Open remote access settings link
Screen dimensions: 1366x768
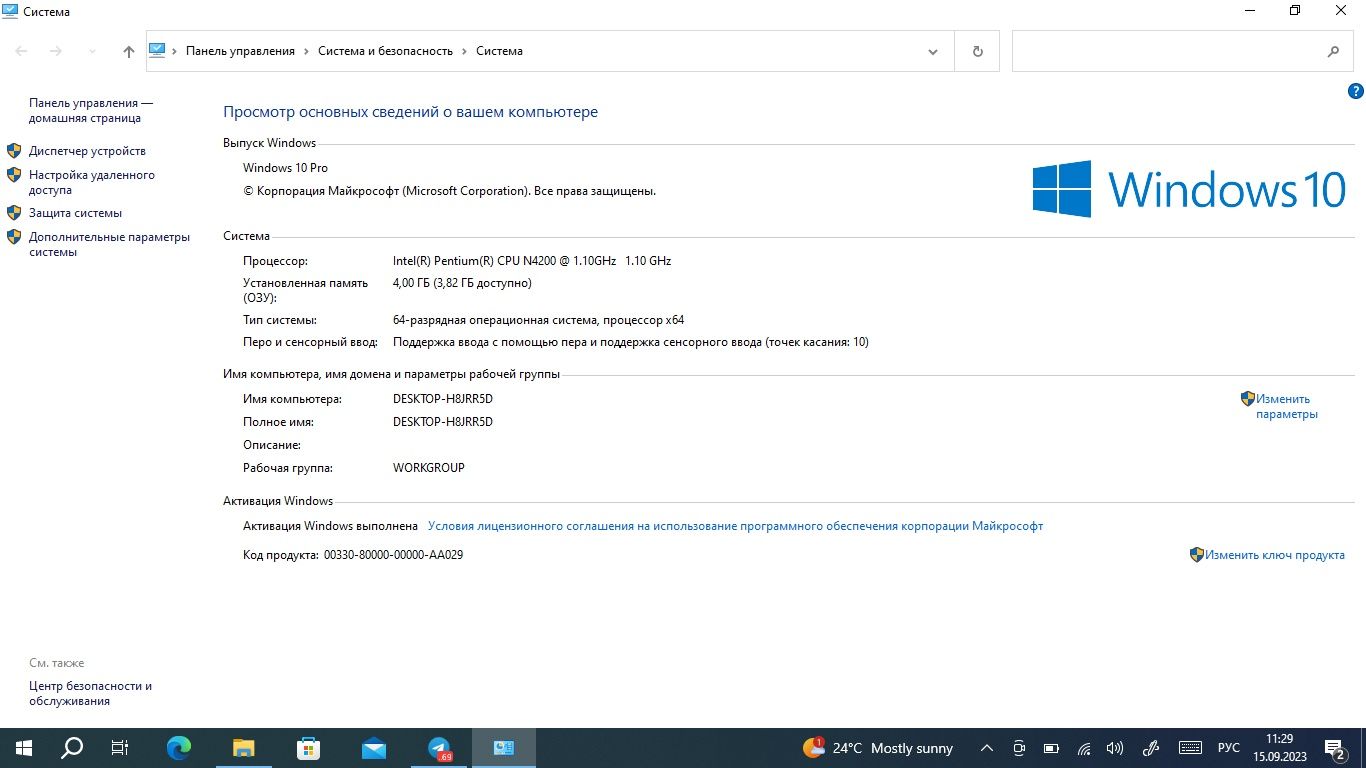tap(92, 182)
